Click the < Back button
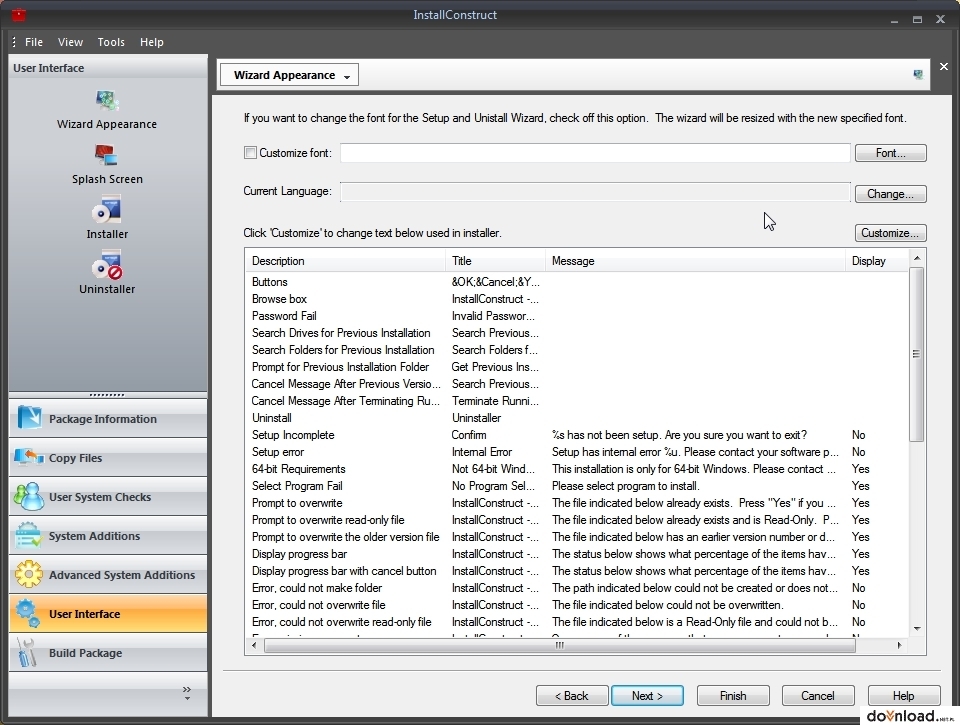The image size is (960, 725). (x=572, y=696)
